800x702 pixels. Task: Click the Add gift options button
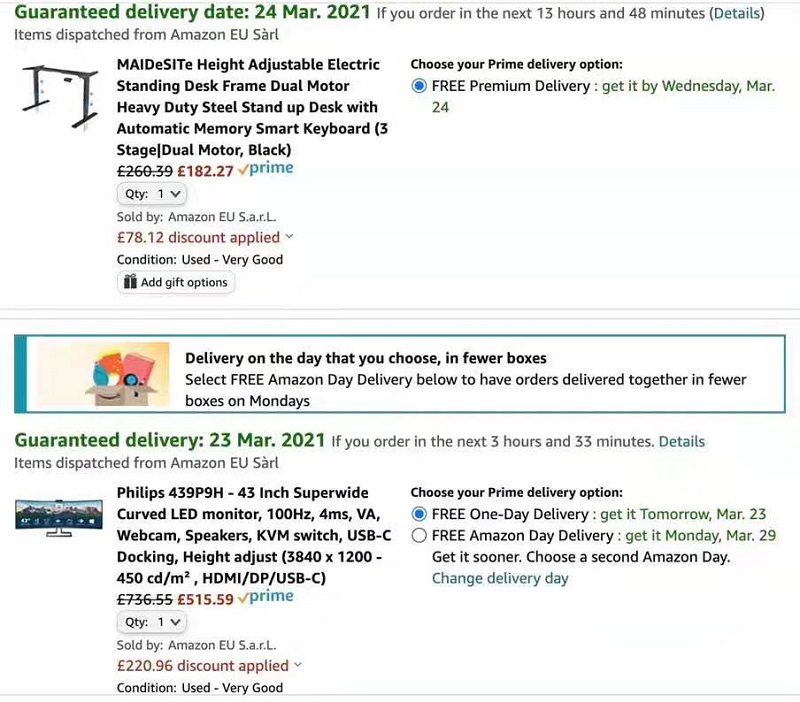tap(176, 282)
